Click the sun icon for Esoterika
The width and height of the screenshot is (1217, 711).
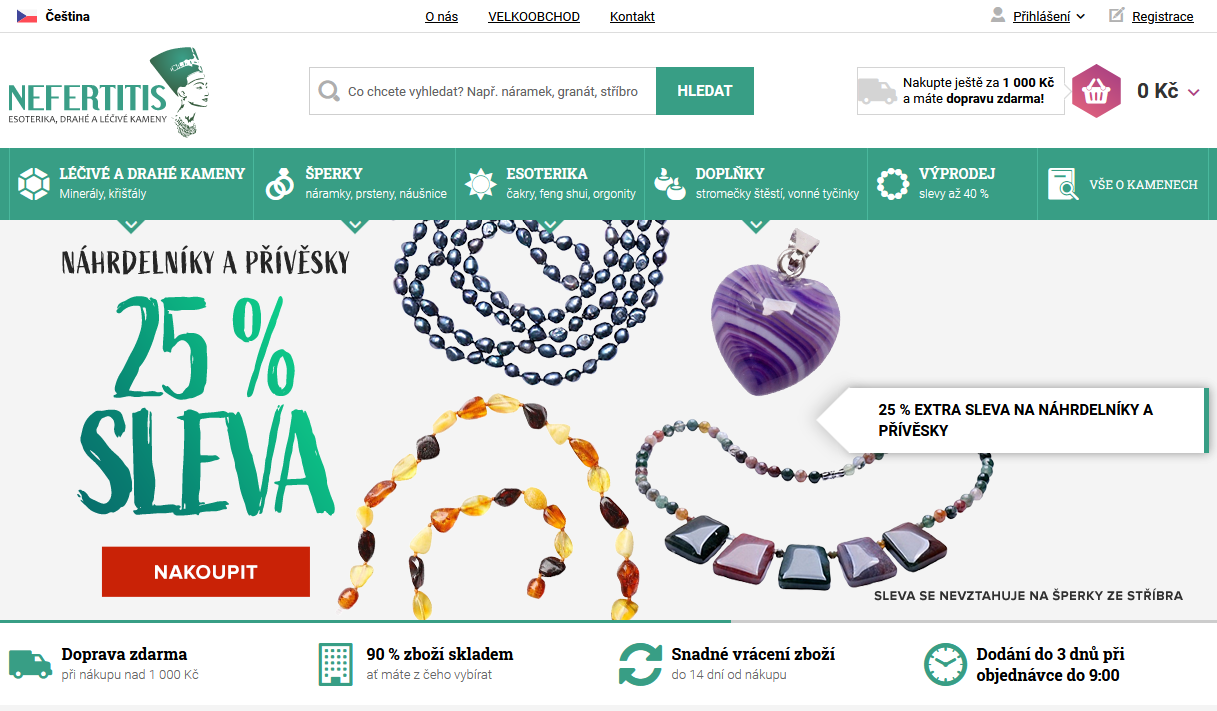coord(481,184)
